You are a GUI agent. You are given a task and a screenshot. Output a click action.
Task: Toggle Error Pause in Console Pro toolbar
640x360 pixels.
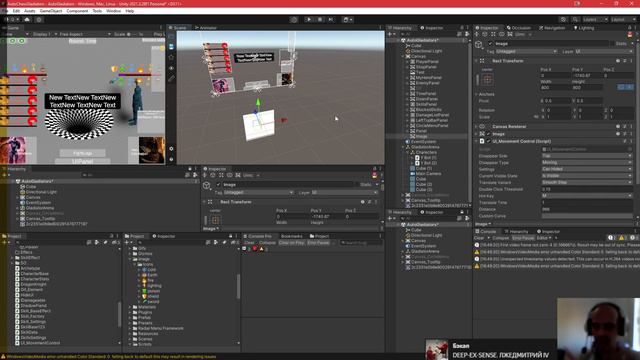(318, 242)
